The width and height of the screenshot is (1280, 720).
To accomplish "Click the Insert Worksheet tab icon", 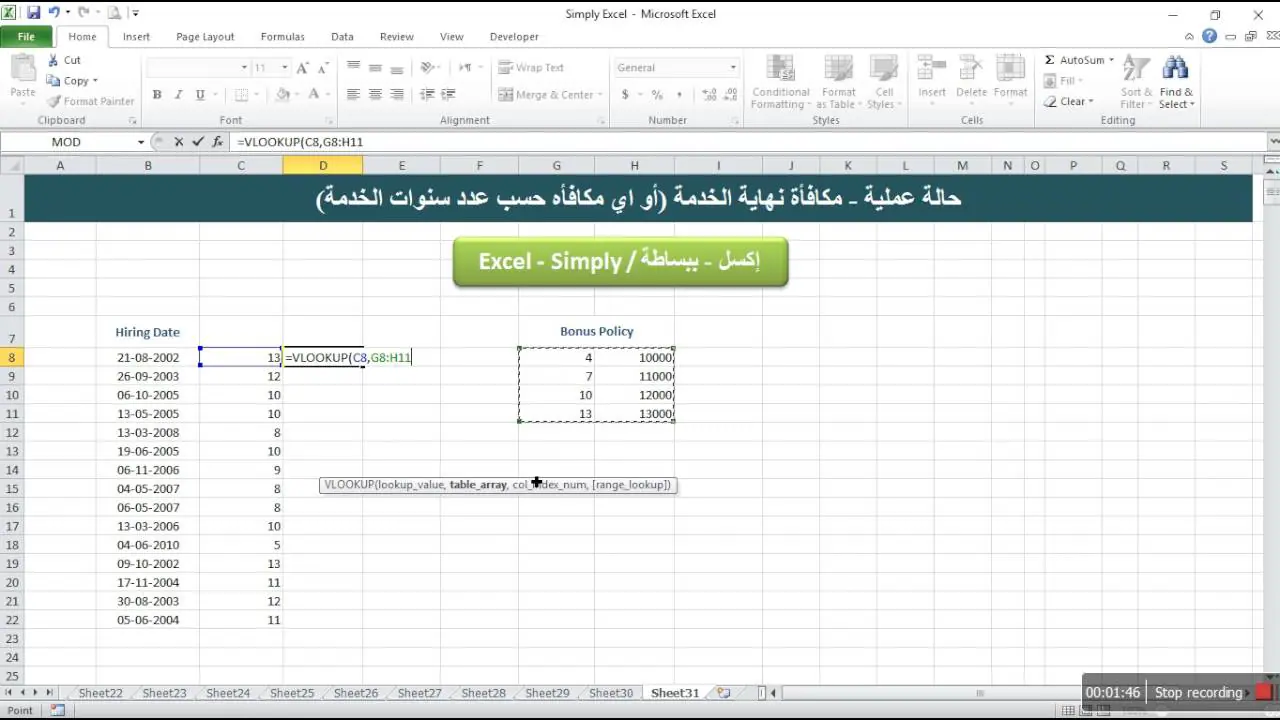I will click(x=724, y=692).
